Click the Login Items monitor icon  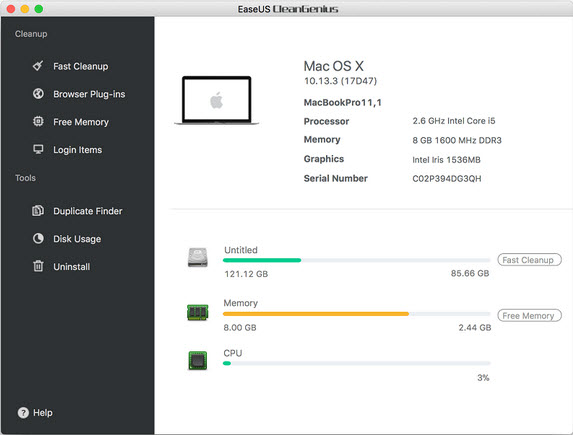click(x=38, y=150)
